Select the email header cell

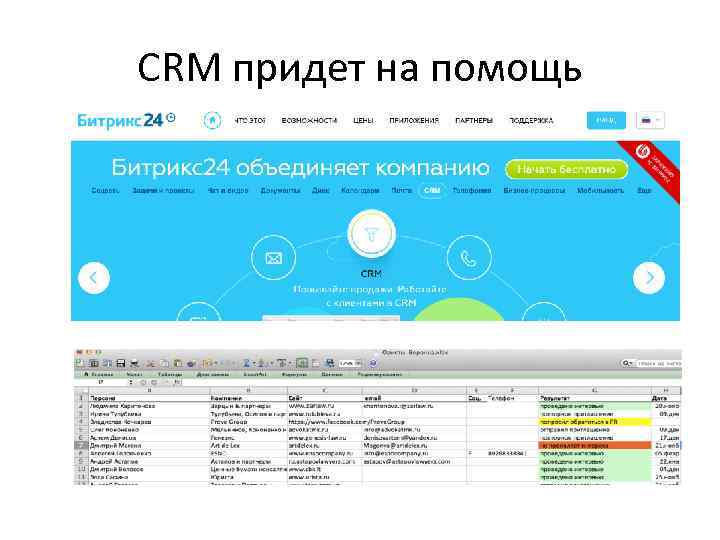(x=414, y=398)
